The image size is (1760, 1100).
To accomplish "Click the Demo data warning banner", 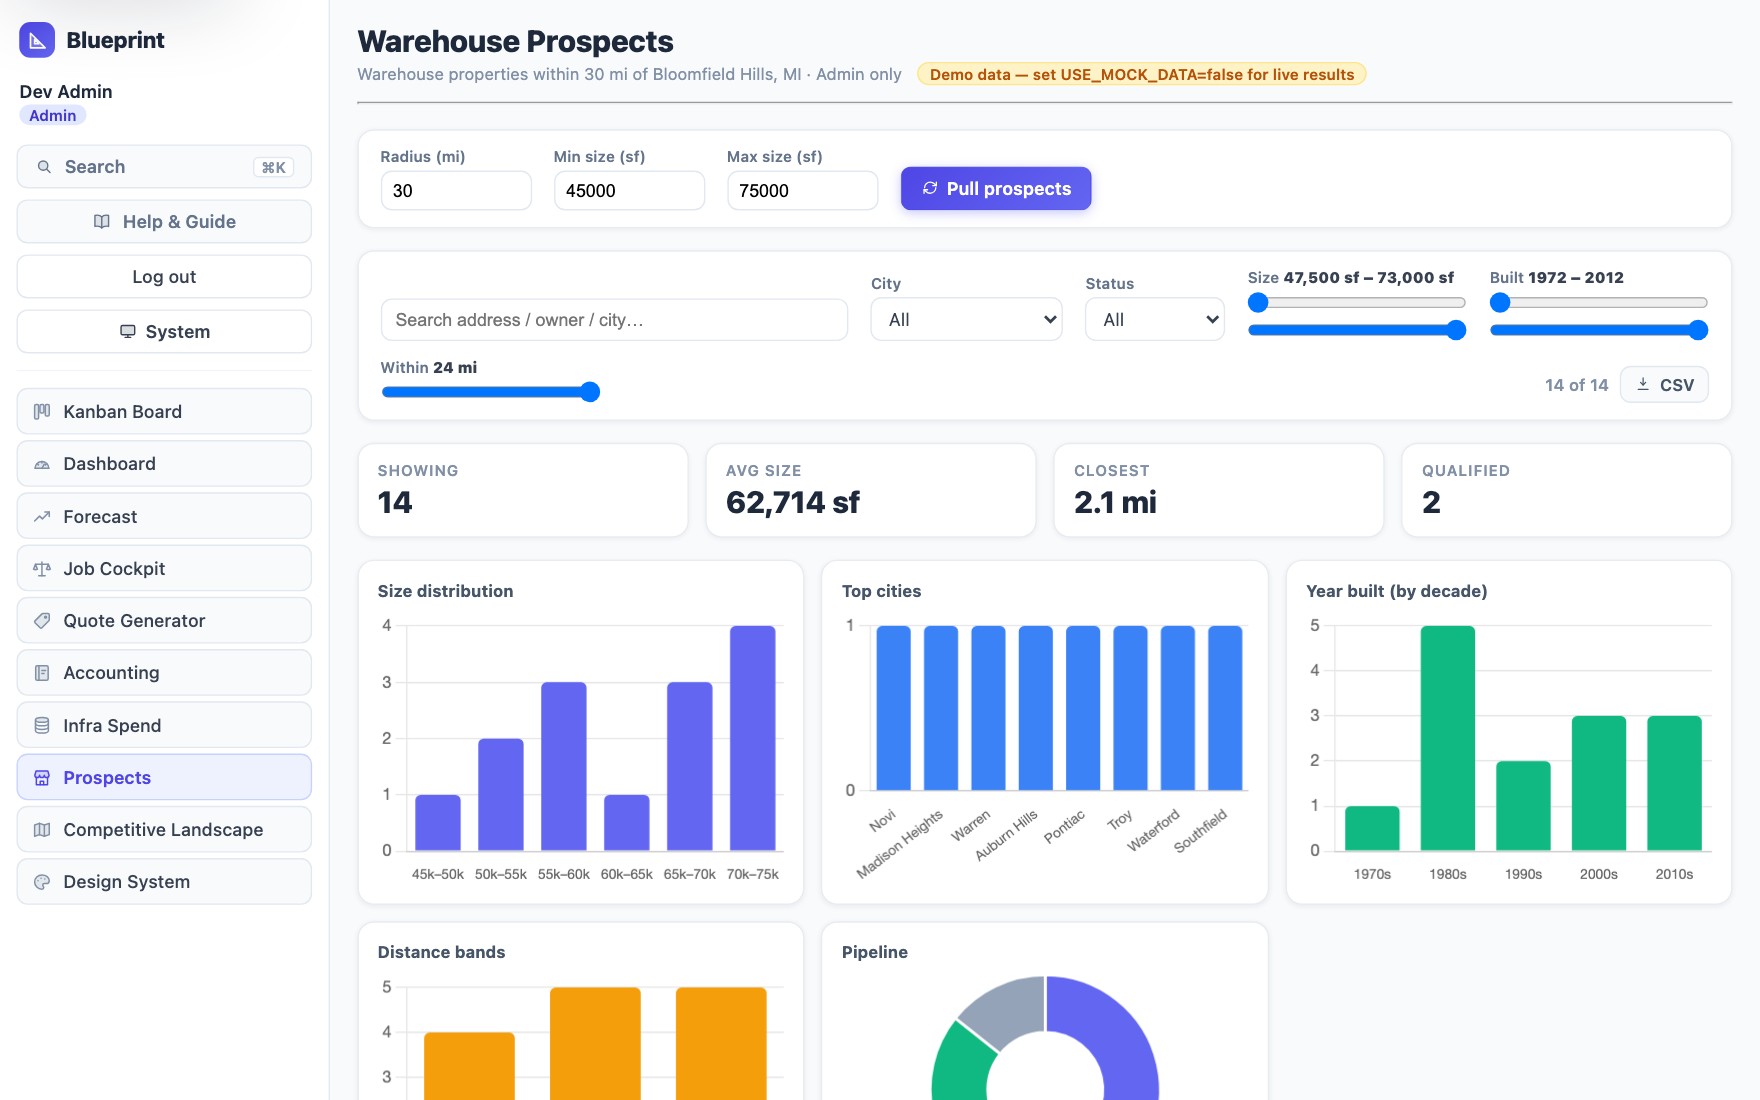I will coord(1142,74).
